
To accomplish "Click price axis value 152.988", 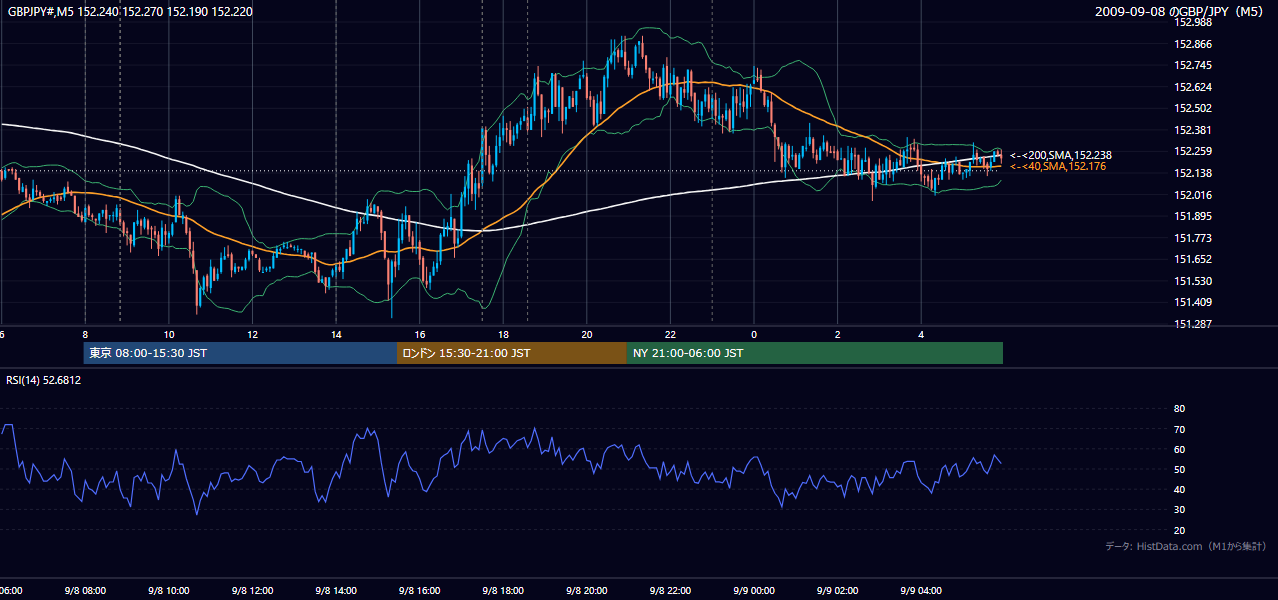I will (x=1193, y=22).
